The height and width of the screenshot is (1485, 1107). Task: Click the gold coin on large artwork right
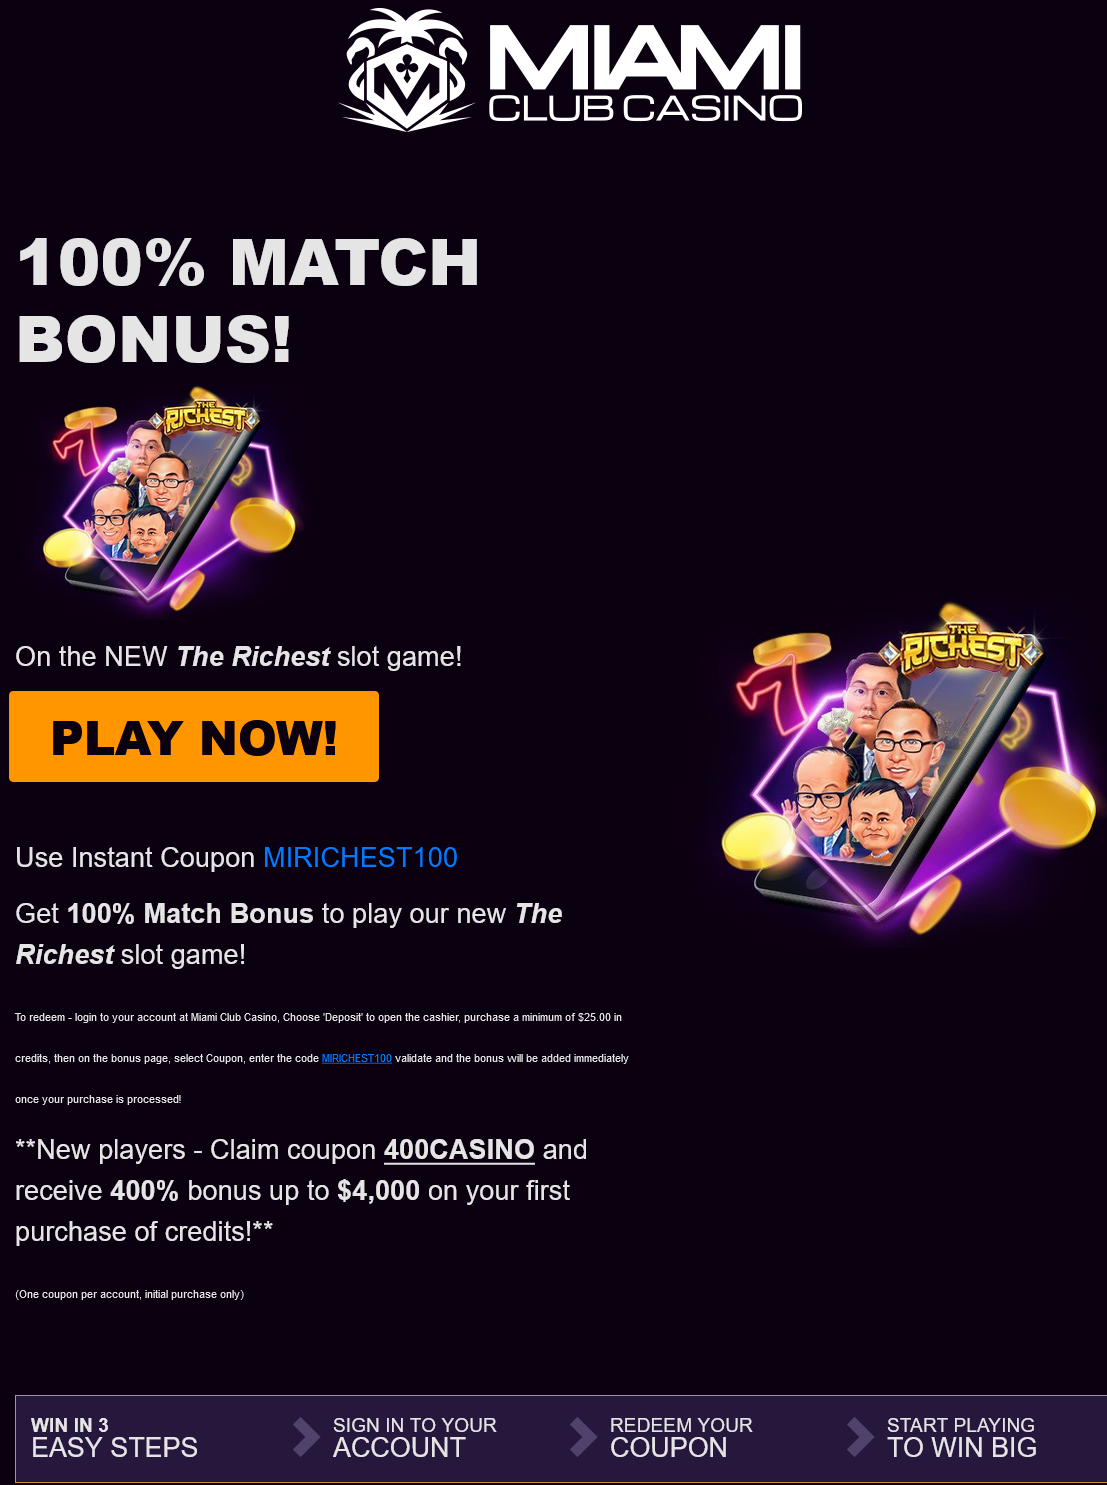[1046, 806]
